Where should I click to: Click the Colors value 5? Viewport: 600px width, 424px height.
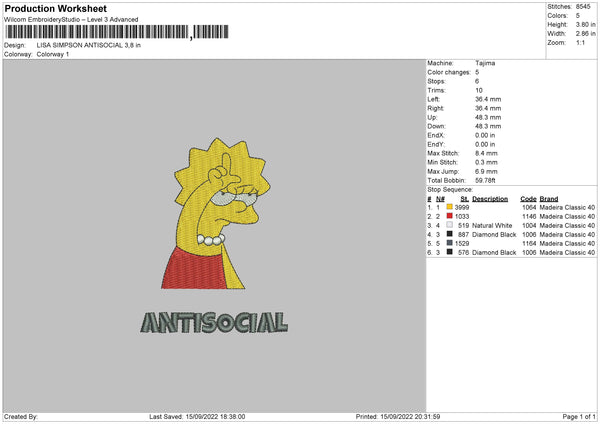click(x=578, y=16)
